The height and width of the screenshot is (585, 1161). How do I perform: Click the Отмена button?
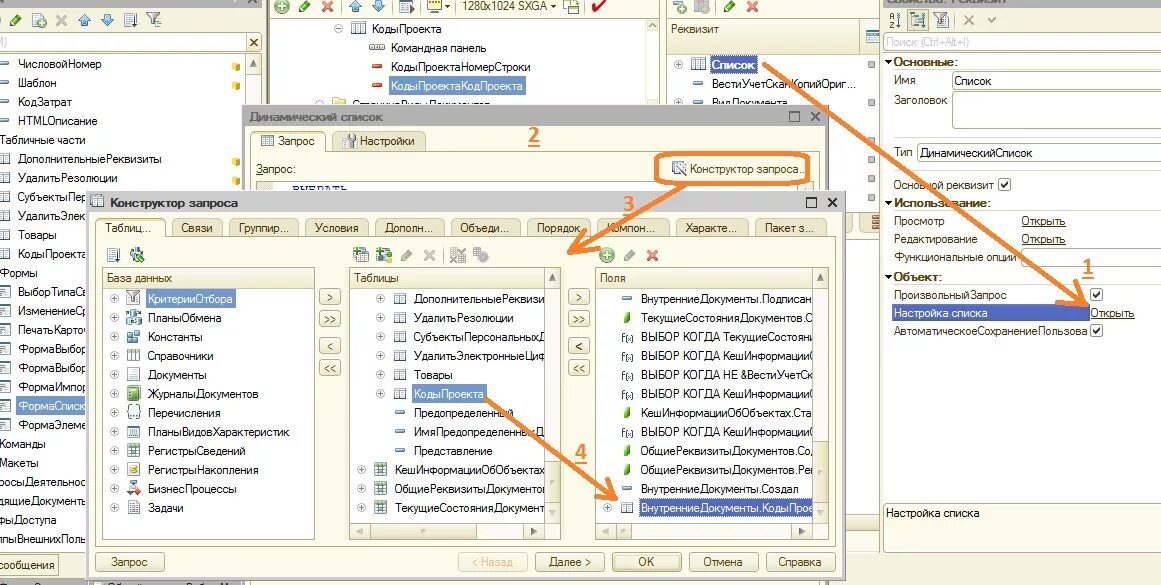tap(723, 562)
